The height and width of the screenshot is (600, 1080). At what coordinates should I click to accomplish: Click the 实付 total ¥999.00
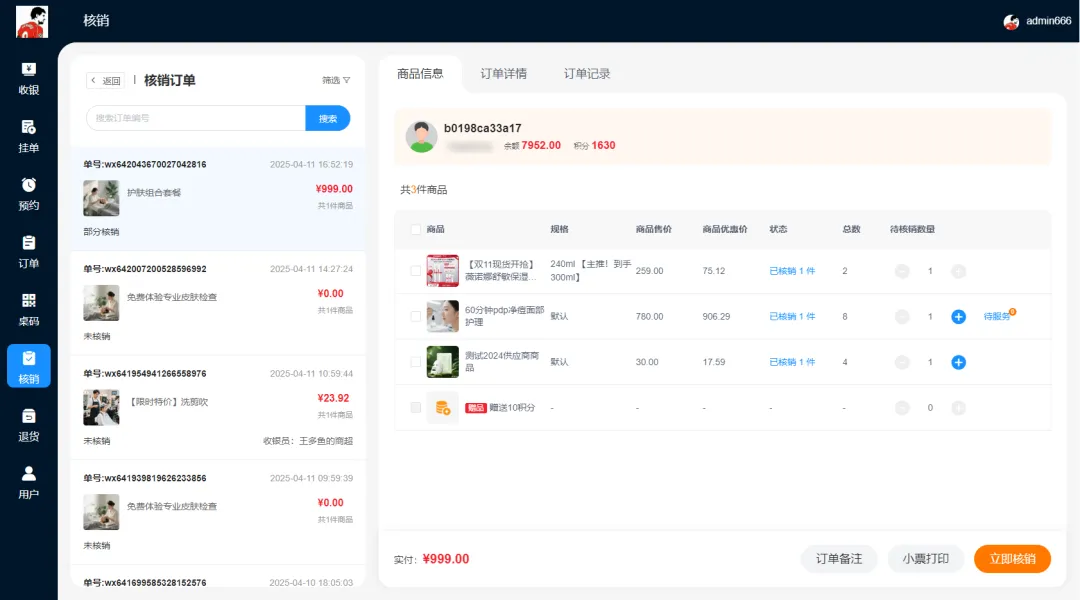(446, 559)
